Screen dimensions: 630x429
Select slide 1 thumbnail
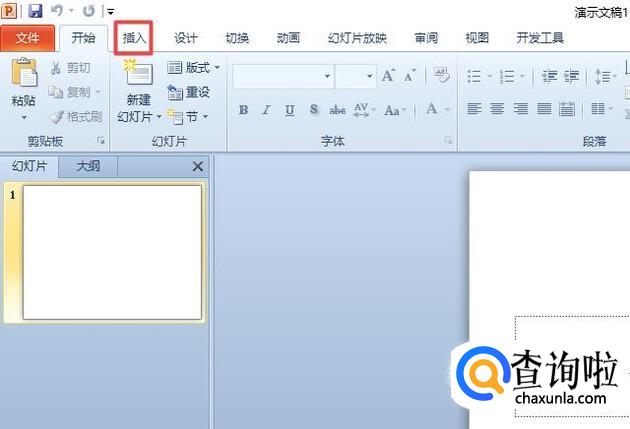click(112, 252)
